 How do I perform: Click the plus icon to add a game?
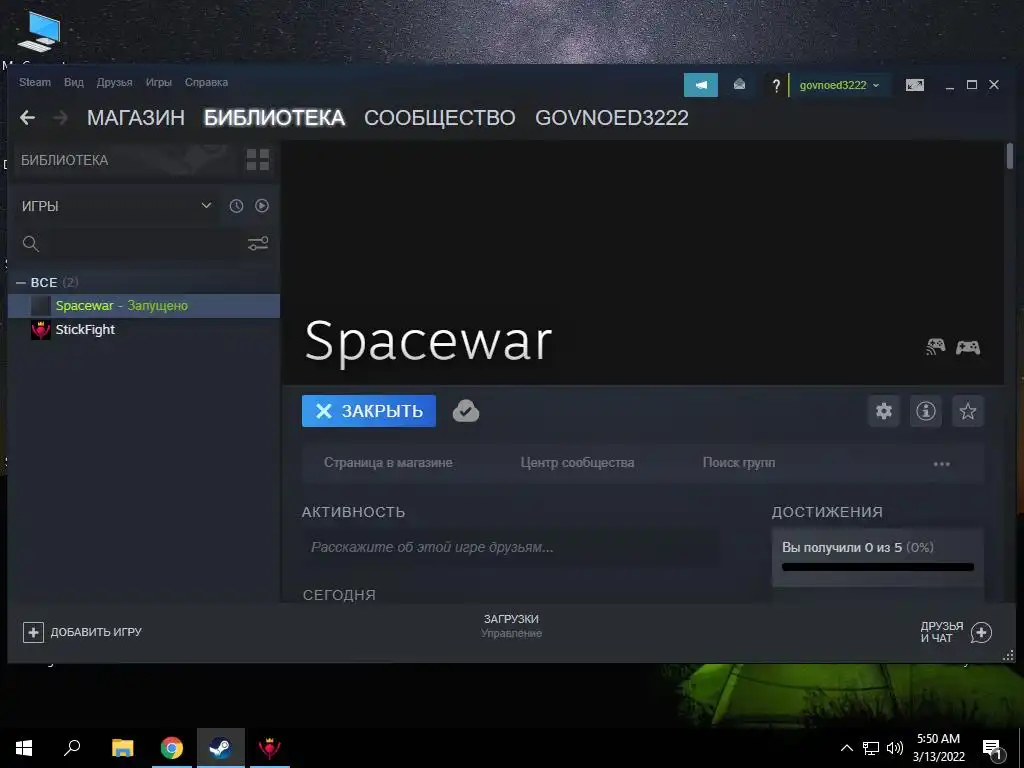click(x=33, y=632)
